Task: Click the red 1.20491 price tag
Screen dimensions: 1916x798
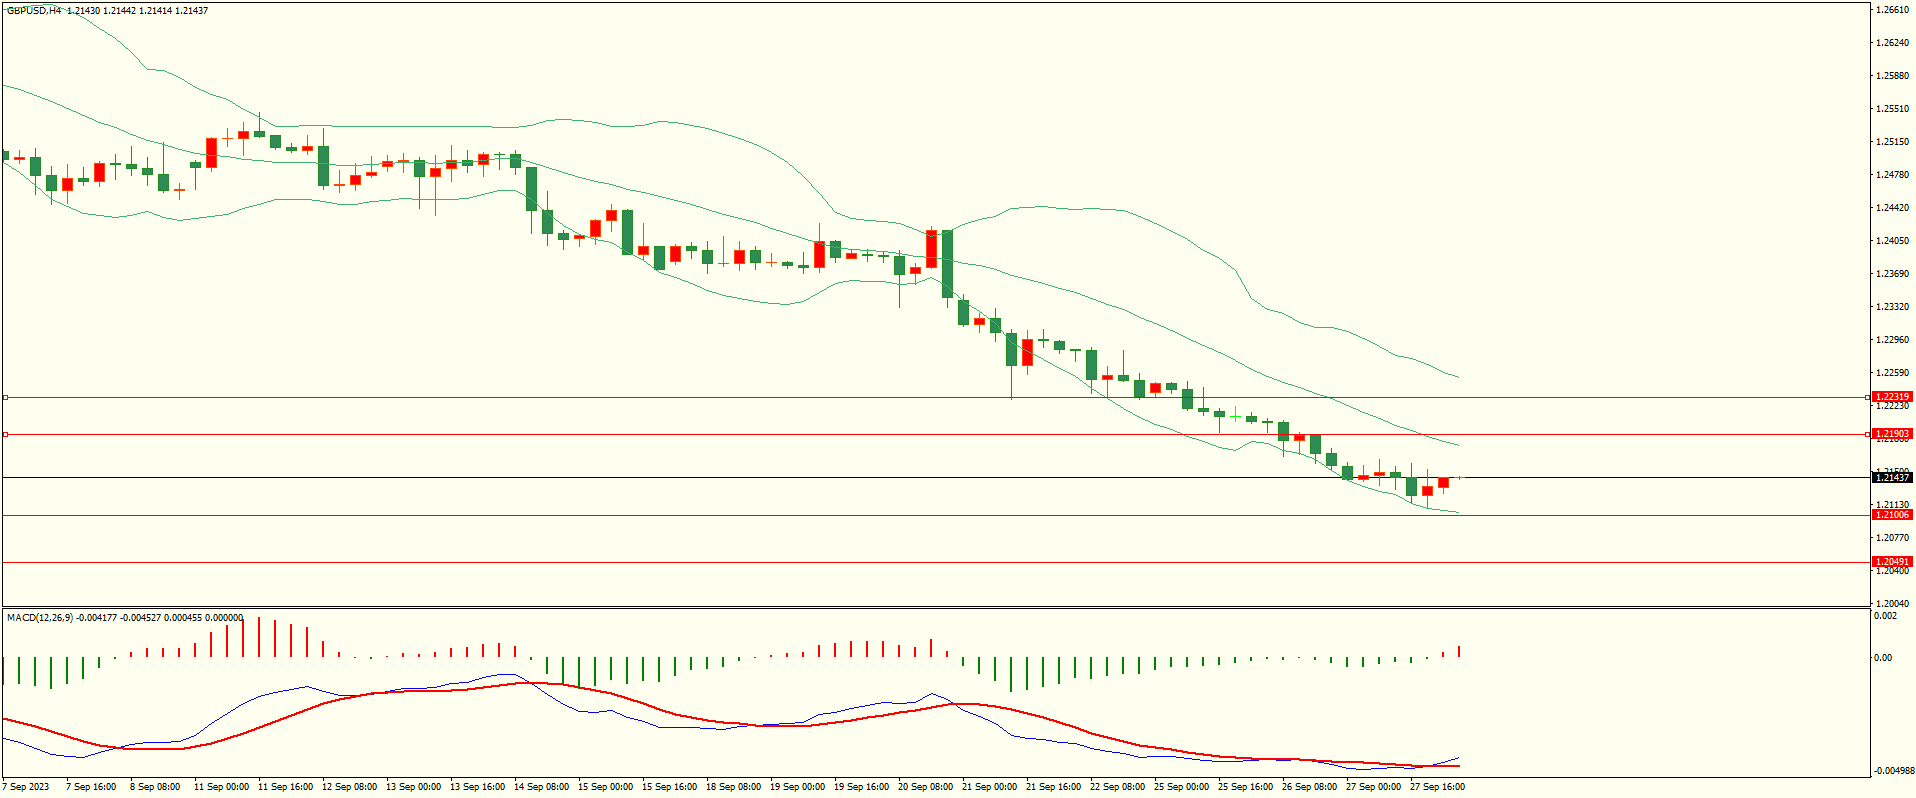Action: (1891, 562)
